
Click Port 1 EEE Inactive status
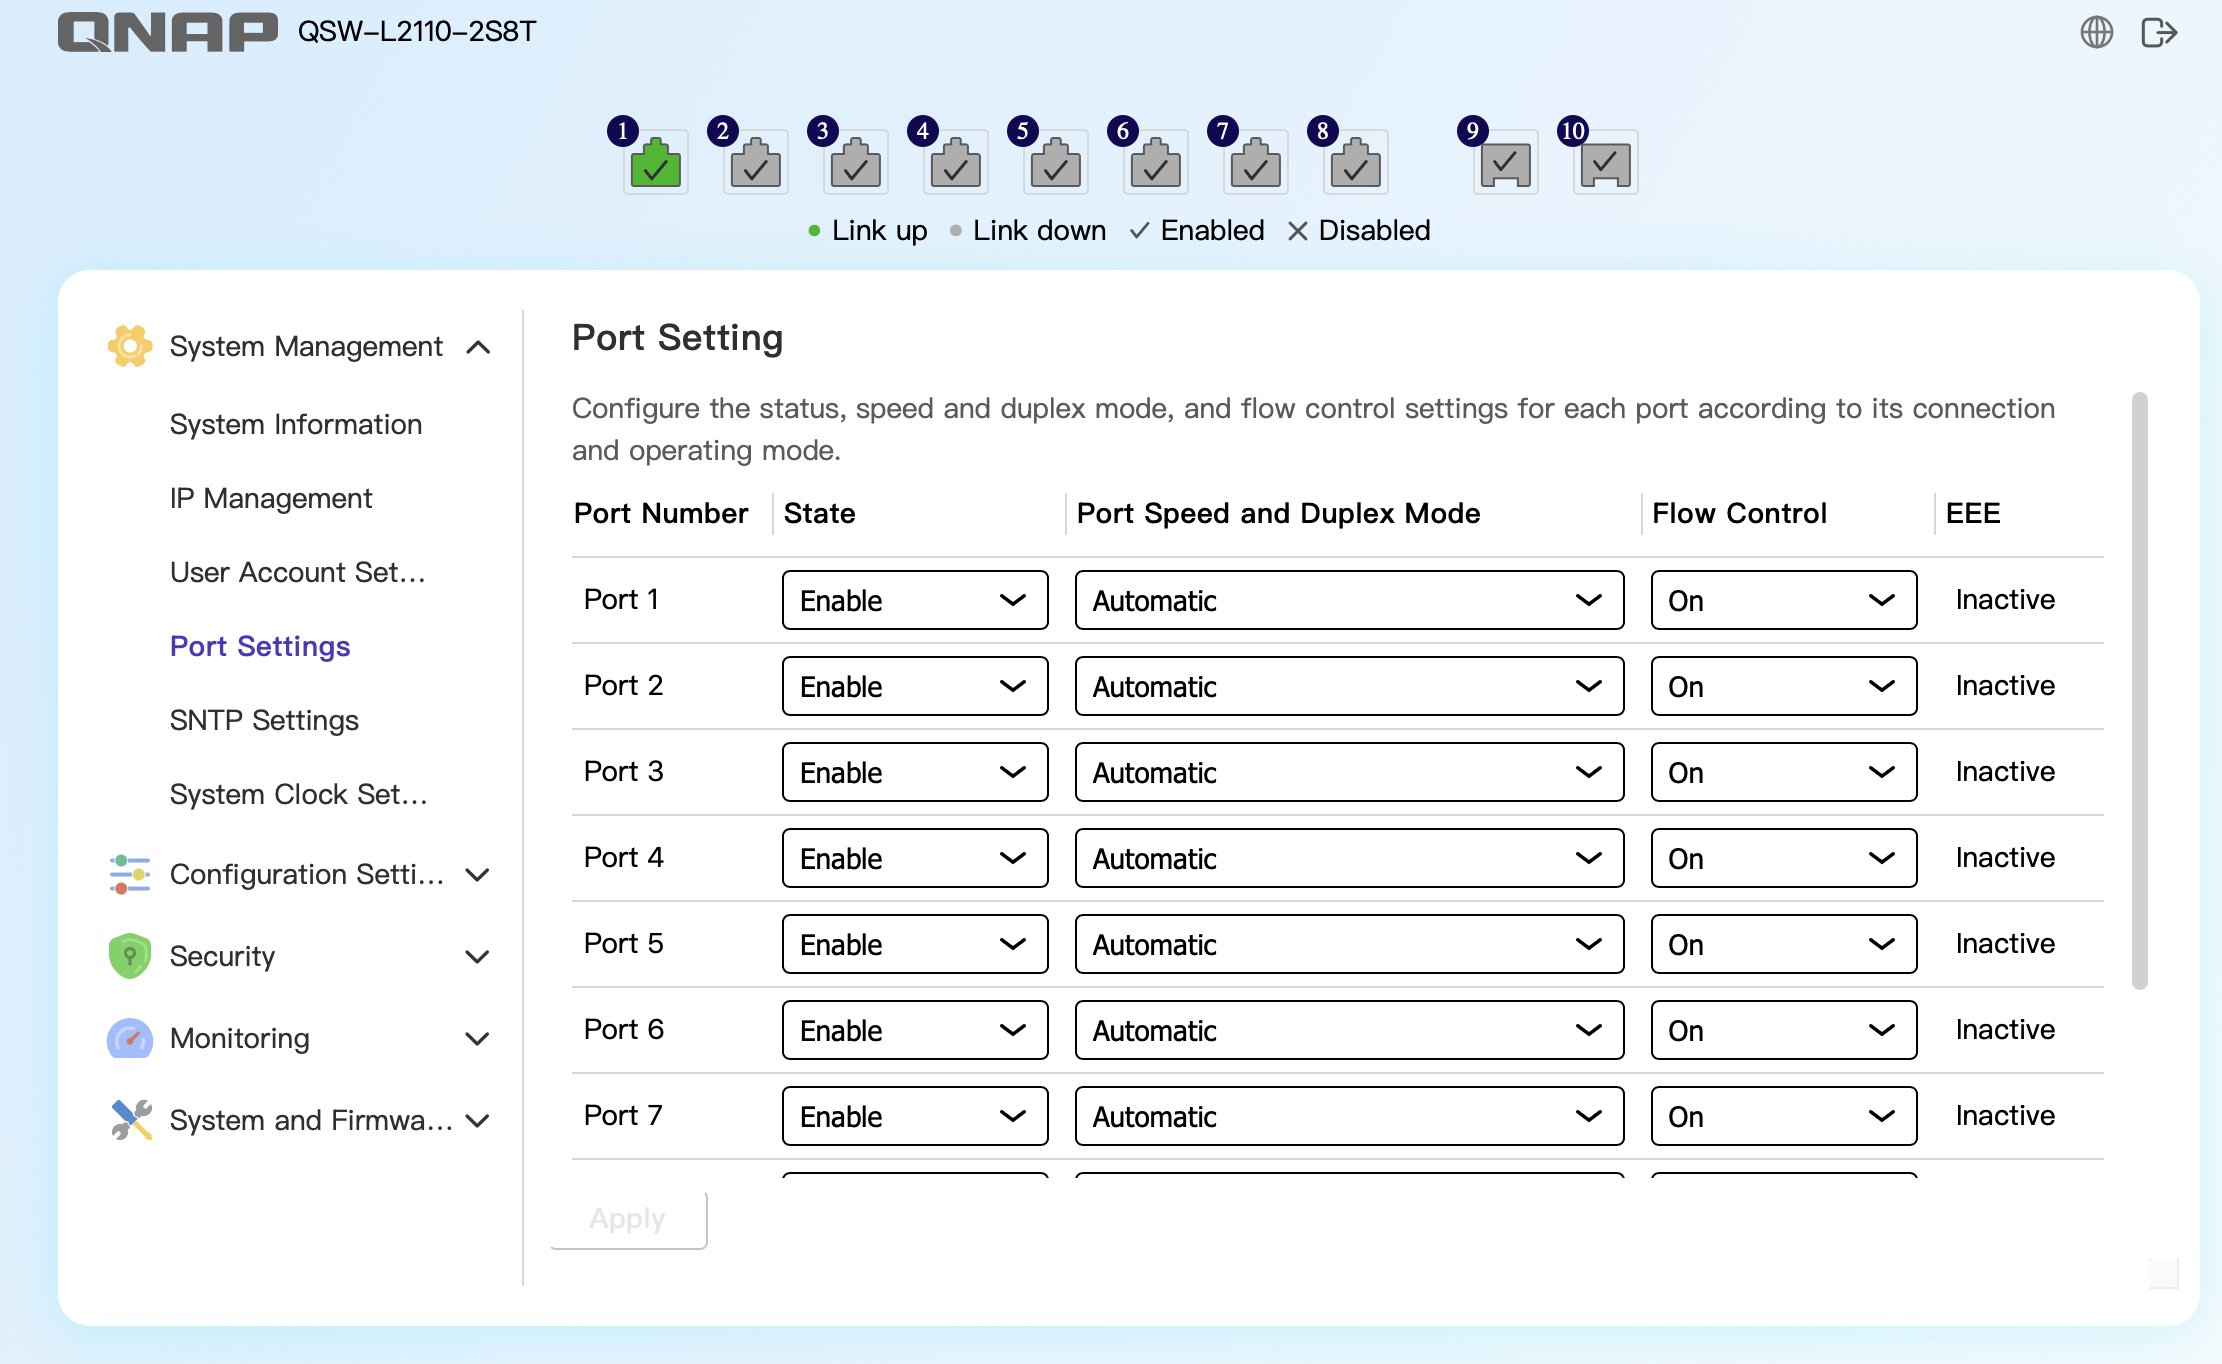(2005, 599)
